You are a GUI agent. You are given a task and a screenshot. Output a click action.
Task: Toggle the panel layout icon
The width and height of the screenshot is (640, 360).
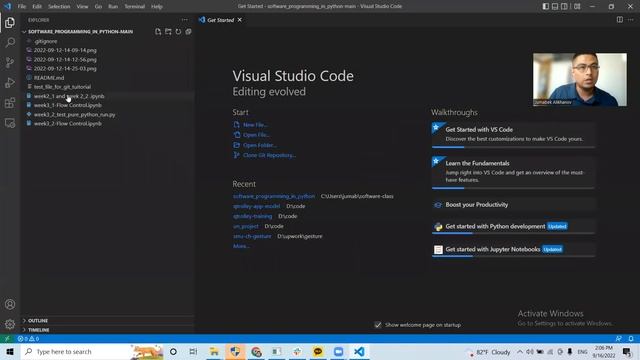[x=555, y=6]
